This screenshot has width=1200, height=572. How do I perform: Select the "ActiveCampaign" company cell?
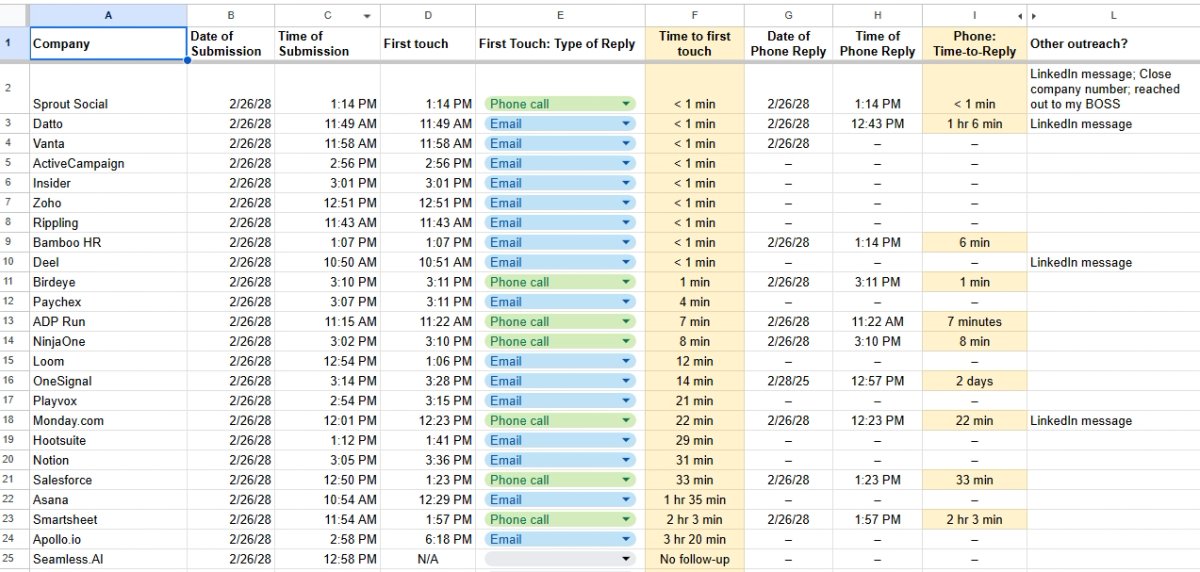coord(108,163)
